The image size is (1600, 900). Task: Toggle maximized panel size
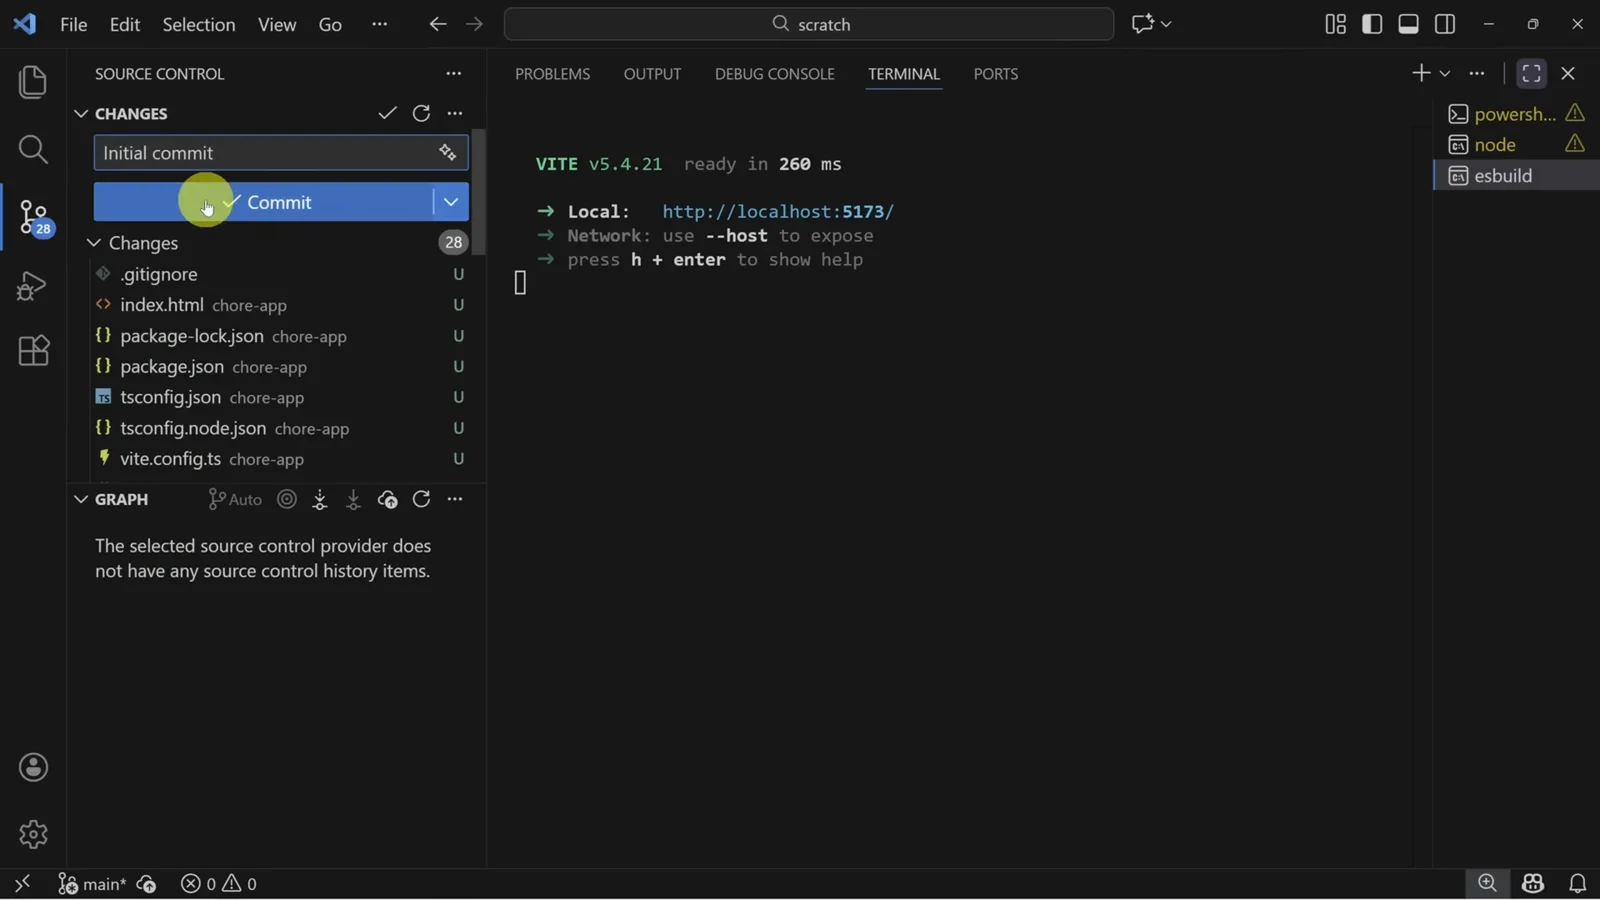point(1531,73)
